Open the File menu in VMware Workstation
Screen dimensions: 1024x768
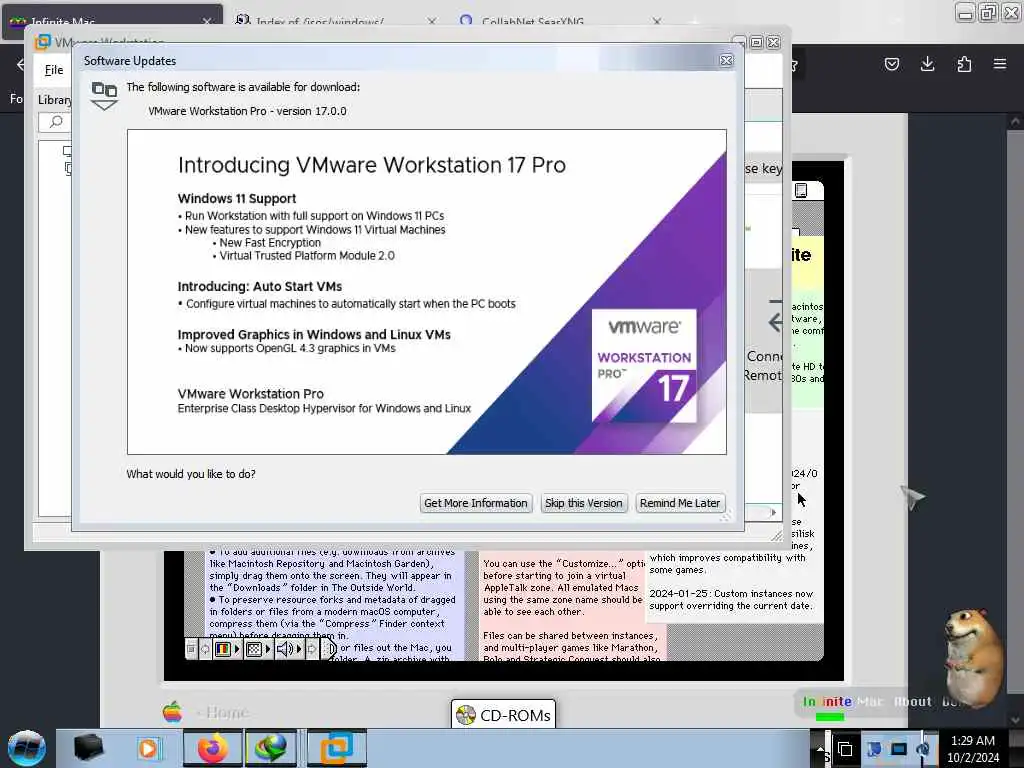tap(54, 70)
